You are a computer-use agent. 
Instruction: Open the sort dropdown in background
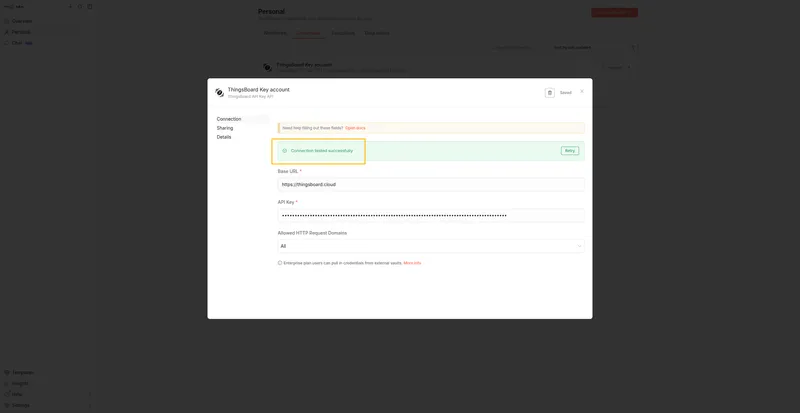pyautogui.click(x=587, y=47)
